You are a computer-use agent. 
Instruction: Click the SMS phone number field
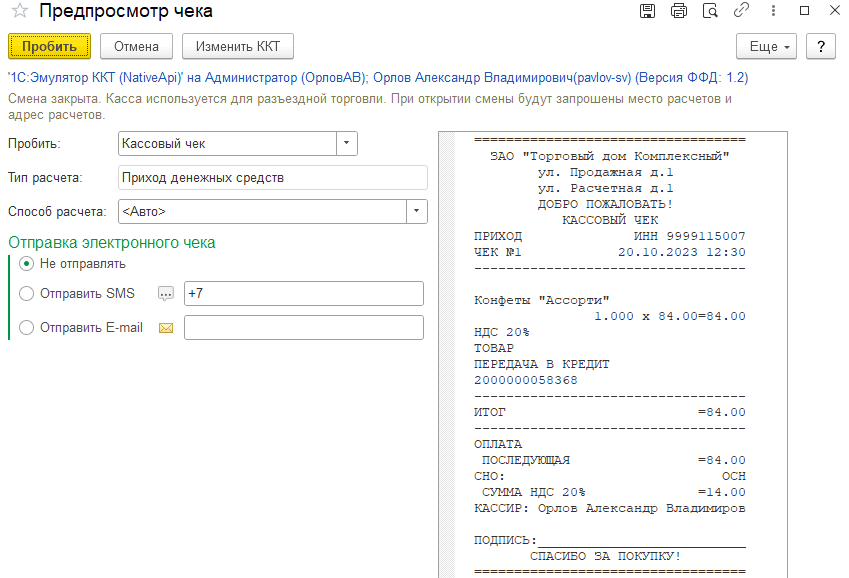[x=304, y=294]
